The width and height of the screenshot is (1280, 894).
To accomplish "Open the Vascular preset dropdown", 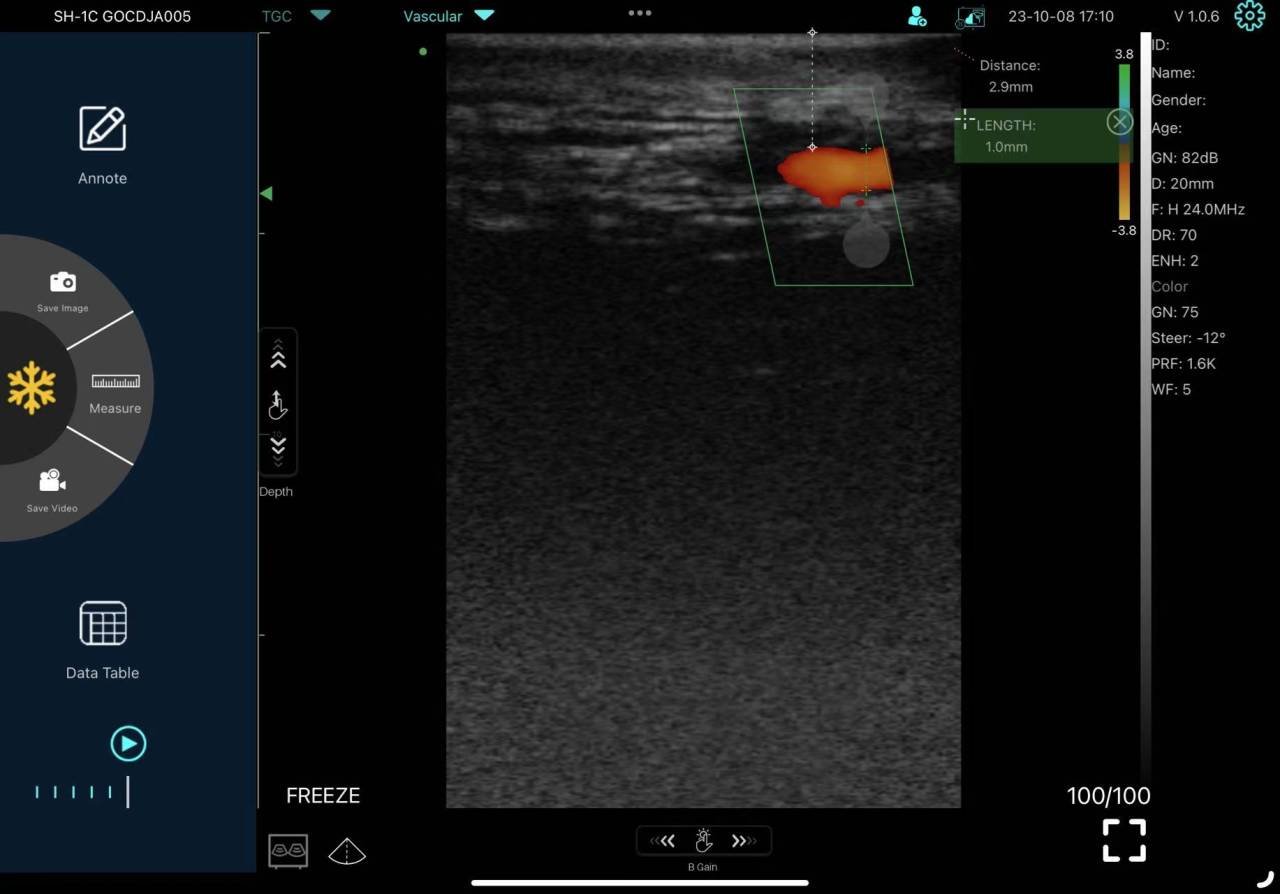I will coord(484,16).
